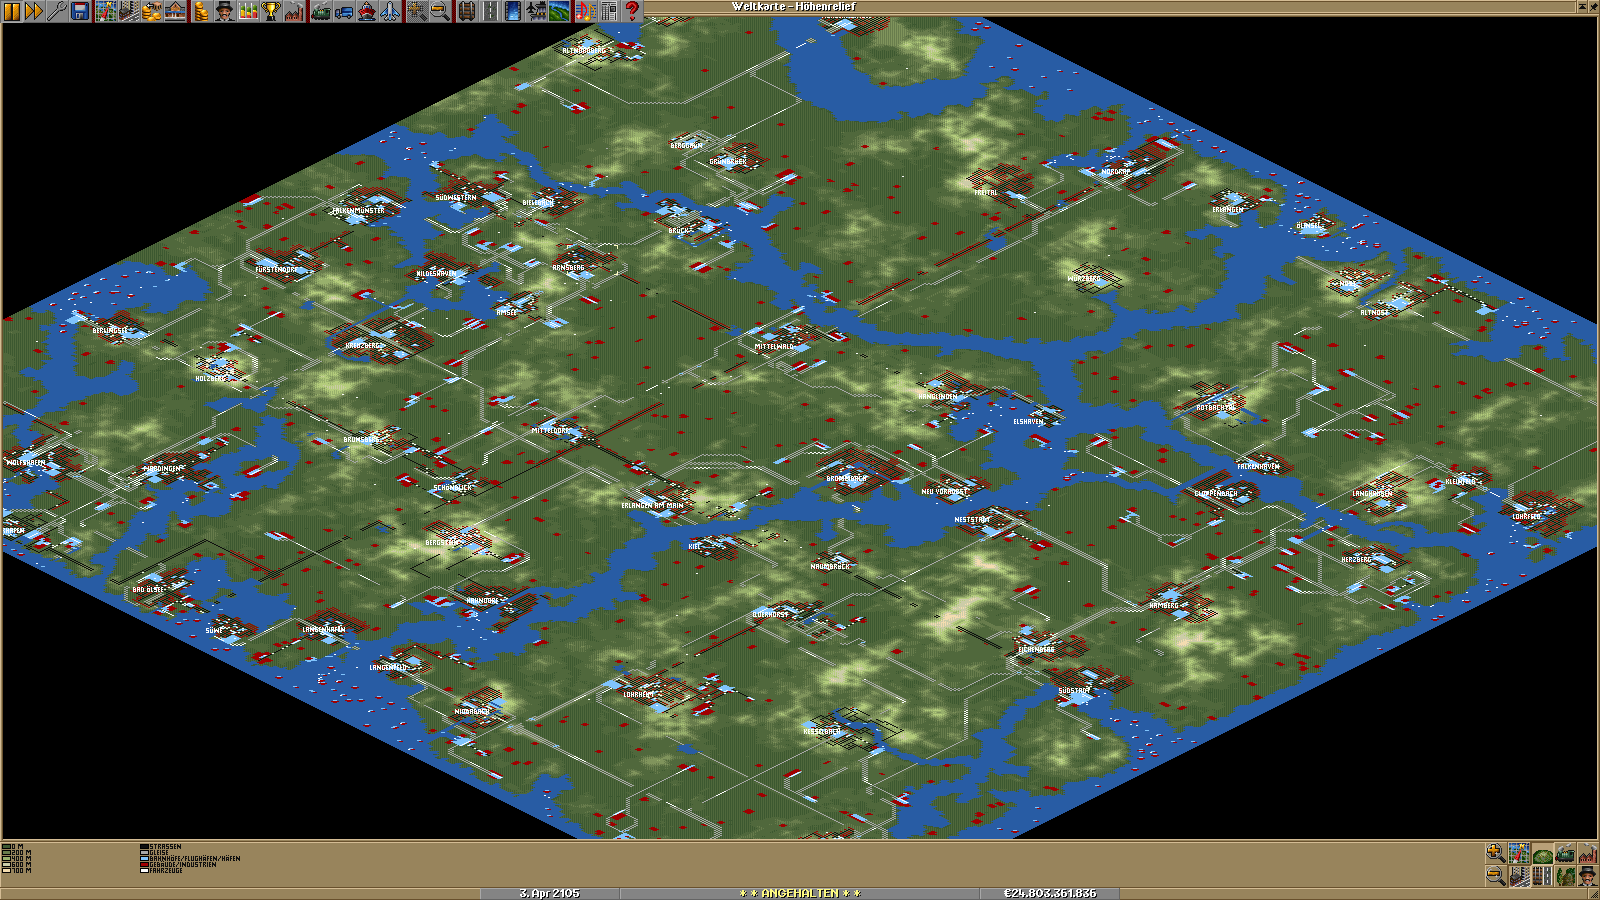Click the Mittelwald town on the map

[775, 346]
